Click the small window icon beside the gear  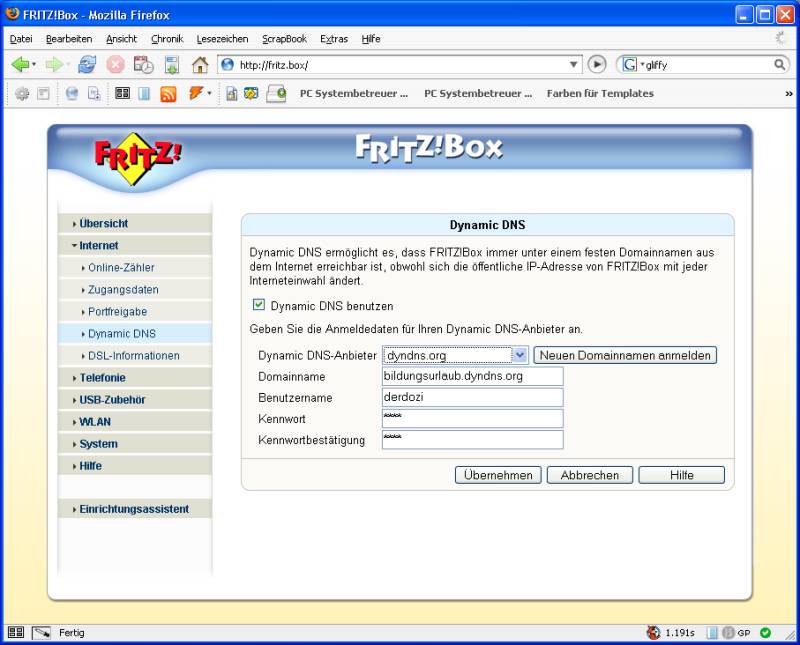(44, 93)
